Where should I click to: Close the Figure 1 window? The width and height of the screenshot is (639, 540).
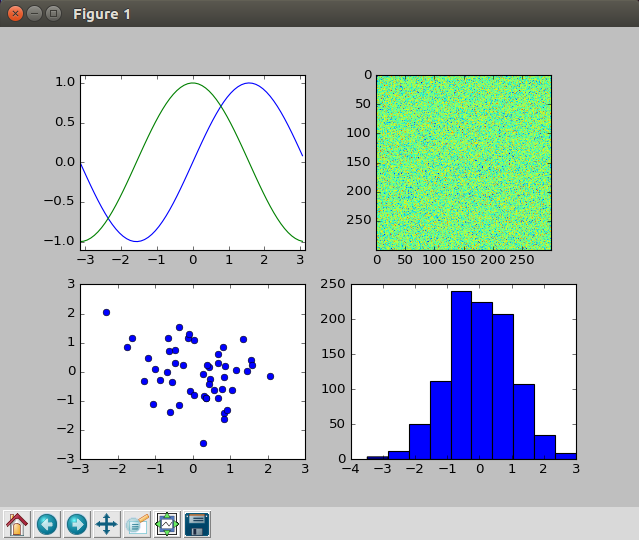pyautogui.click(x=15, y=14)
